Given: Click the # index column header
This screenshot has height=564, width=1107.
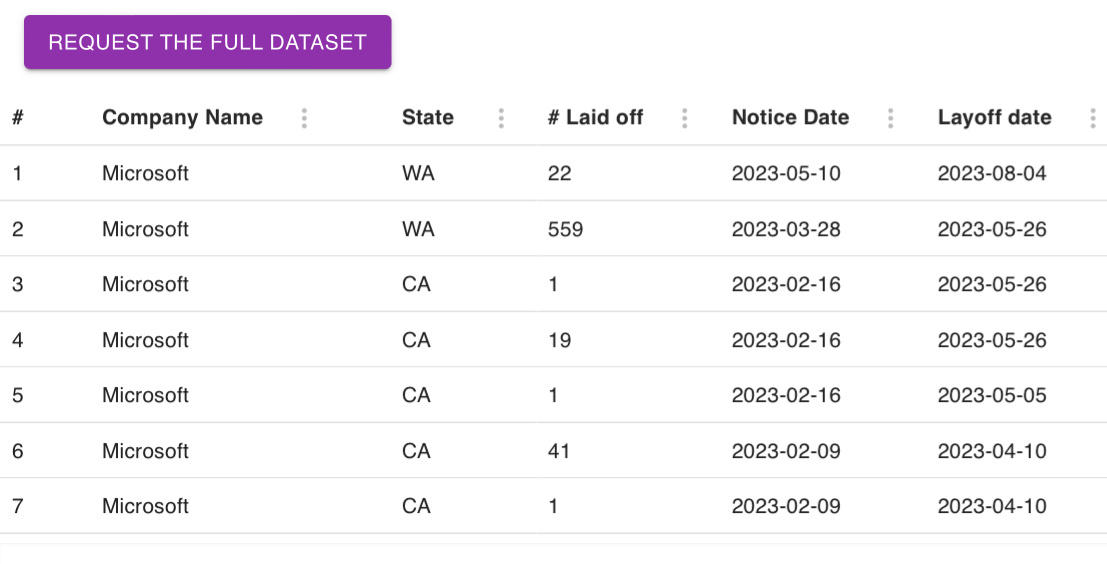Looking at the screenshot, I should (x=18, y=118).
